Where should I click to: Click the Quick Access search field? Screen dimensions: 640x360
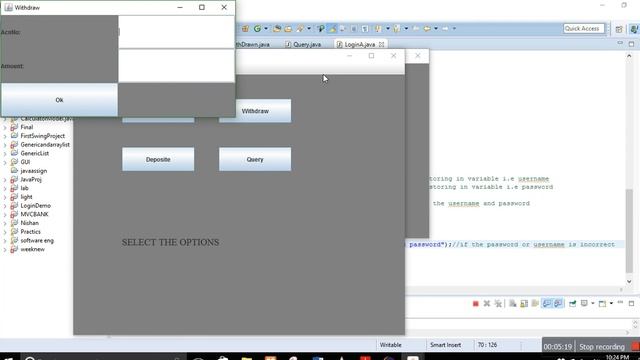(583, 29)
